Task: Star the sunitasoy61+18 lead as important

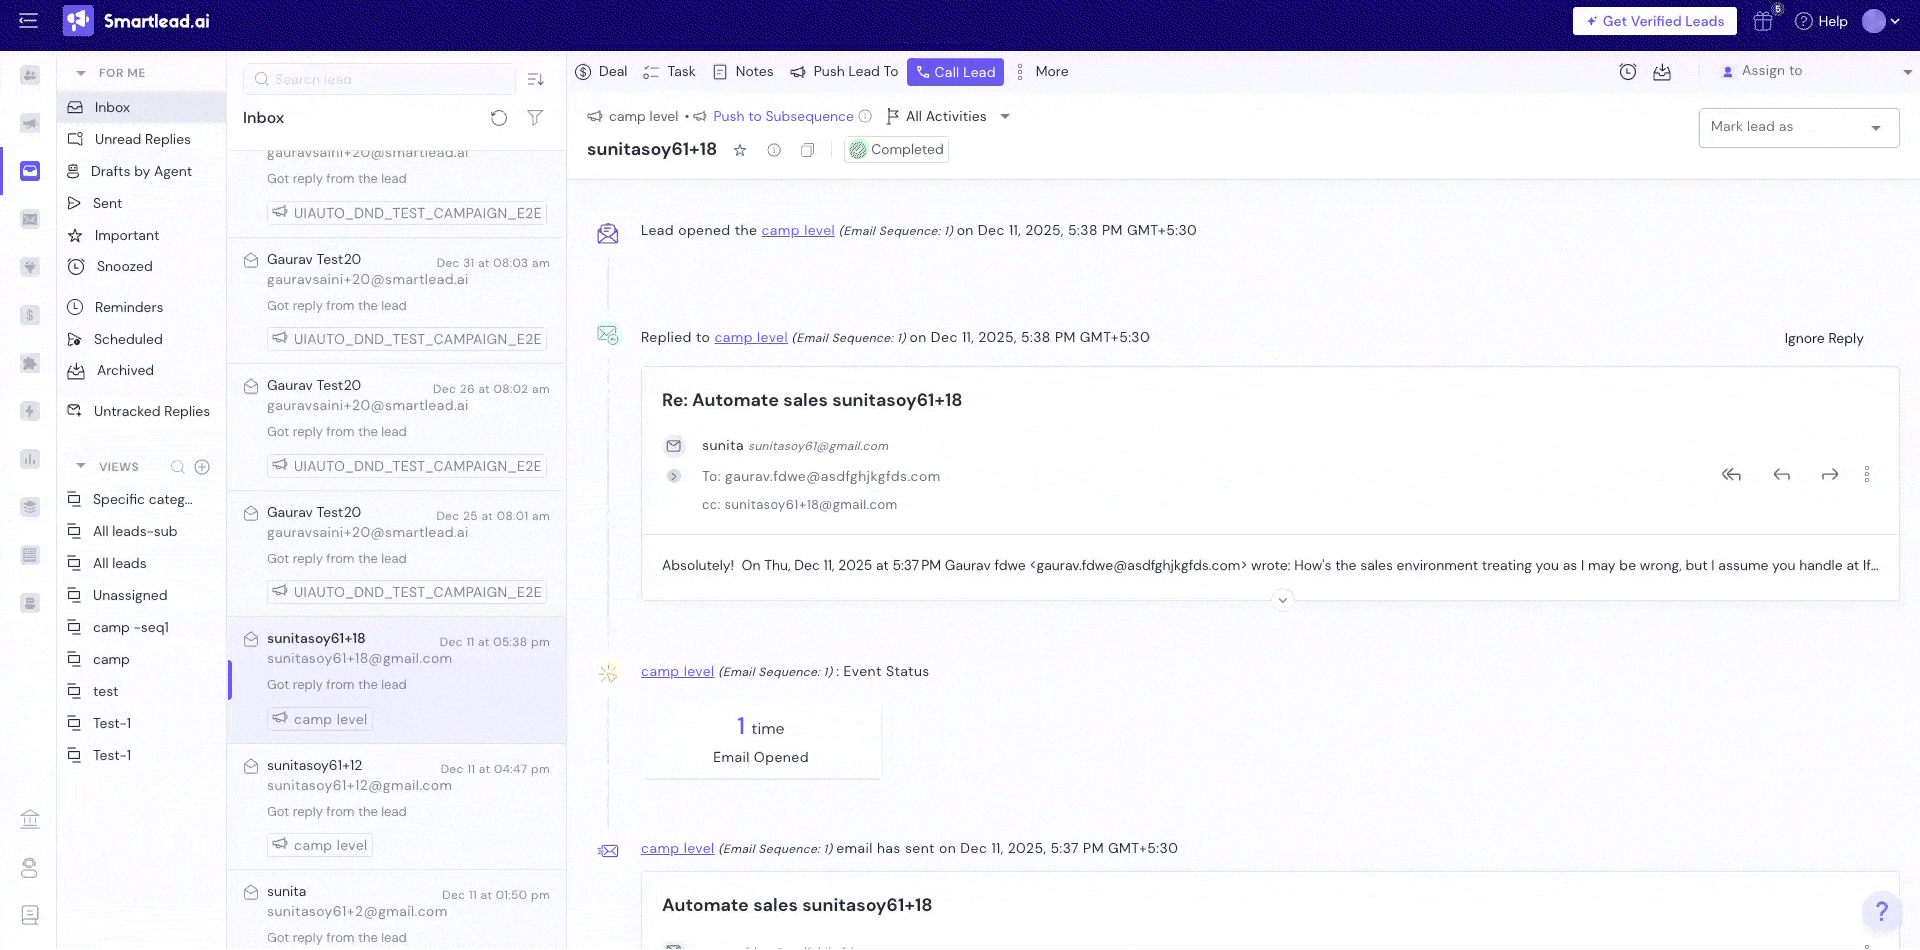Action: 740,150
